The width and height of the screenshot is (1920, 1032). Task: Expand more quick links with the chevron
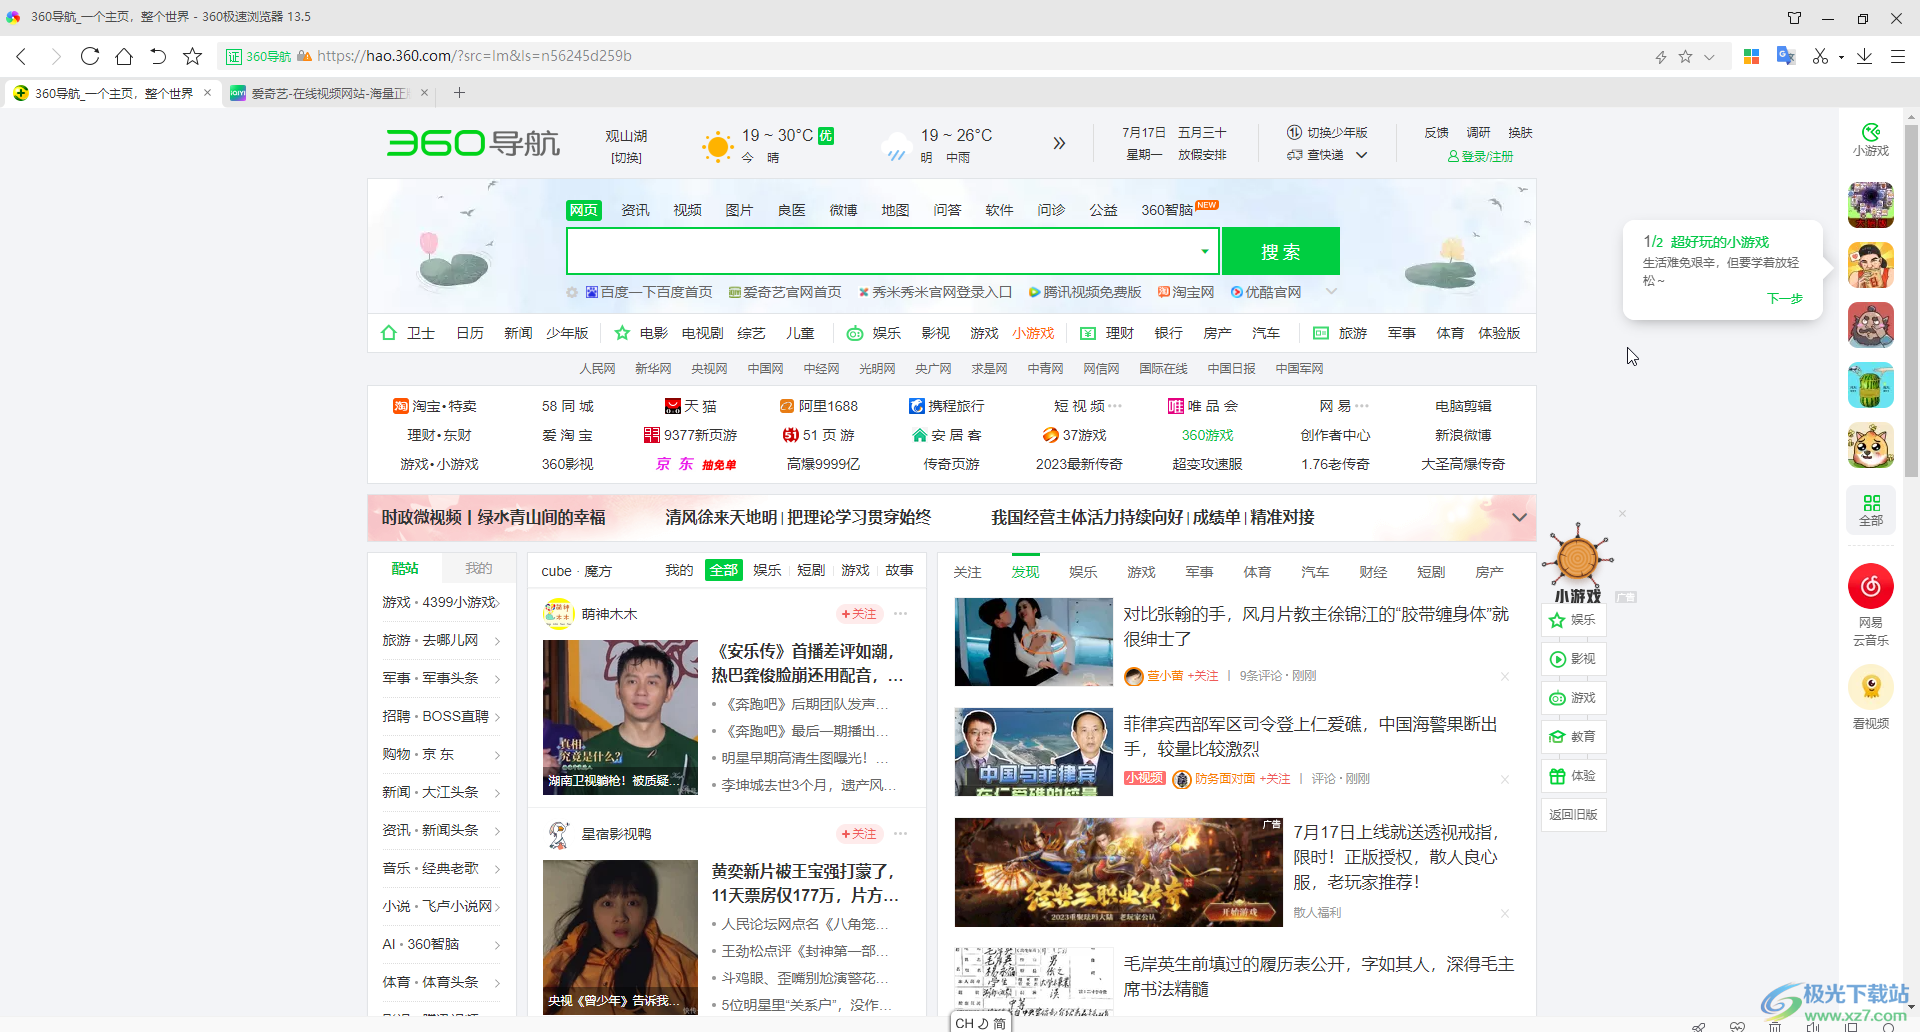[x=1331, y=291]
